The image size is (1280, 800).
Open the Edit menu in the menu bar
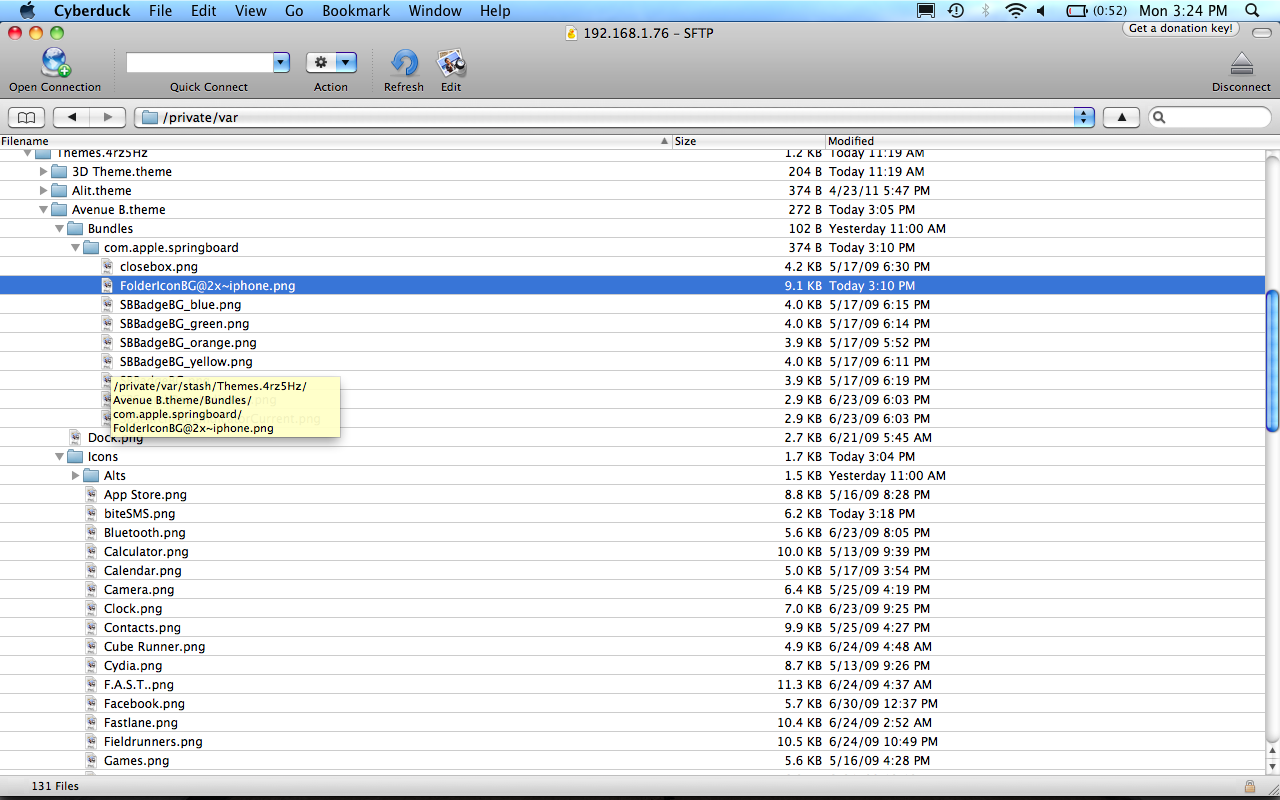(204, 10)
